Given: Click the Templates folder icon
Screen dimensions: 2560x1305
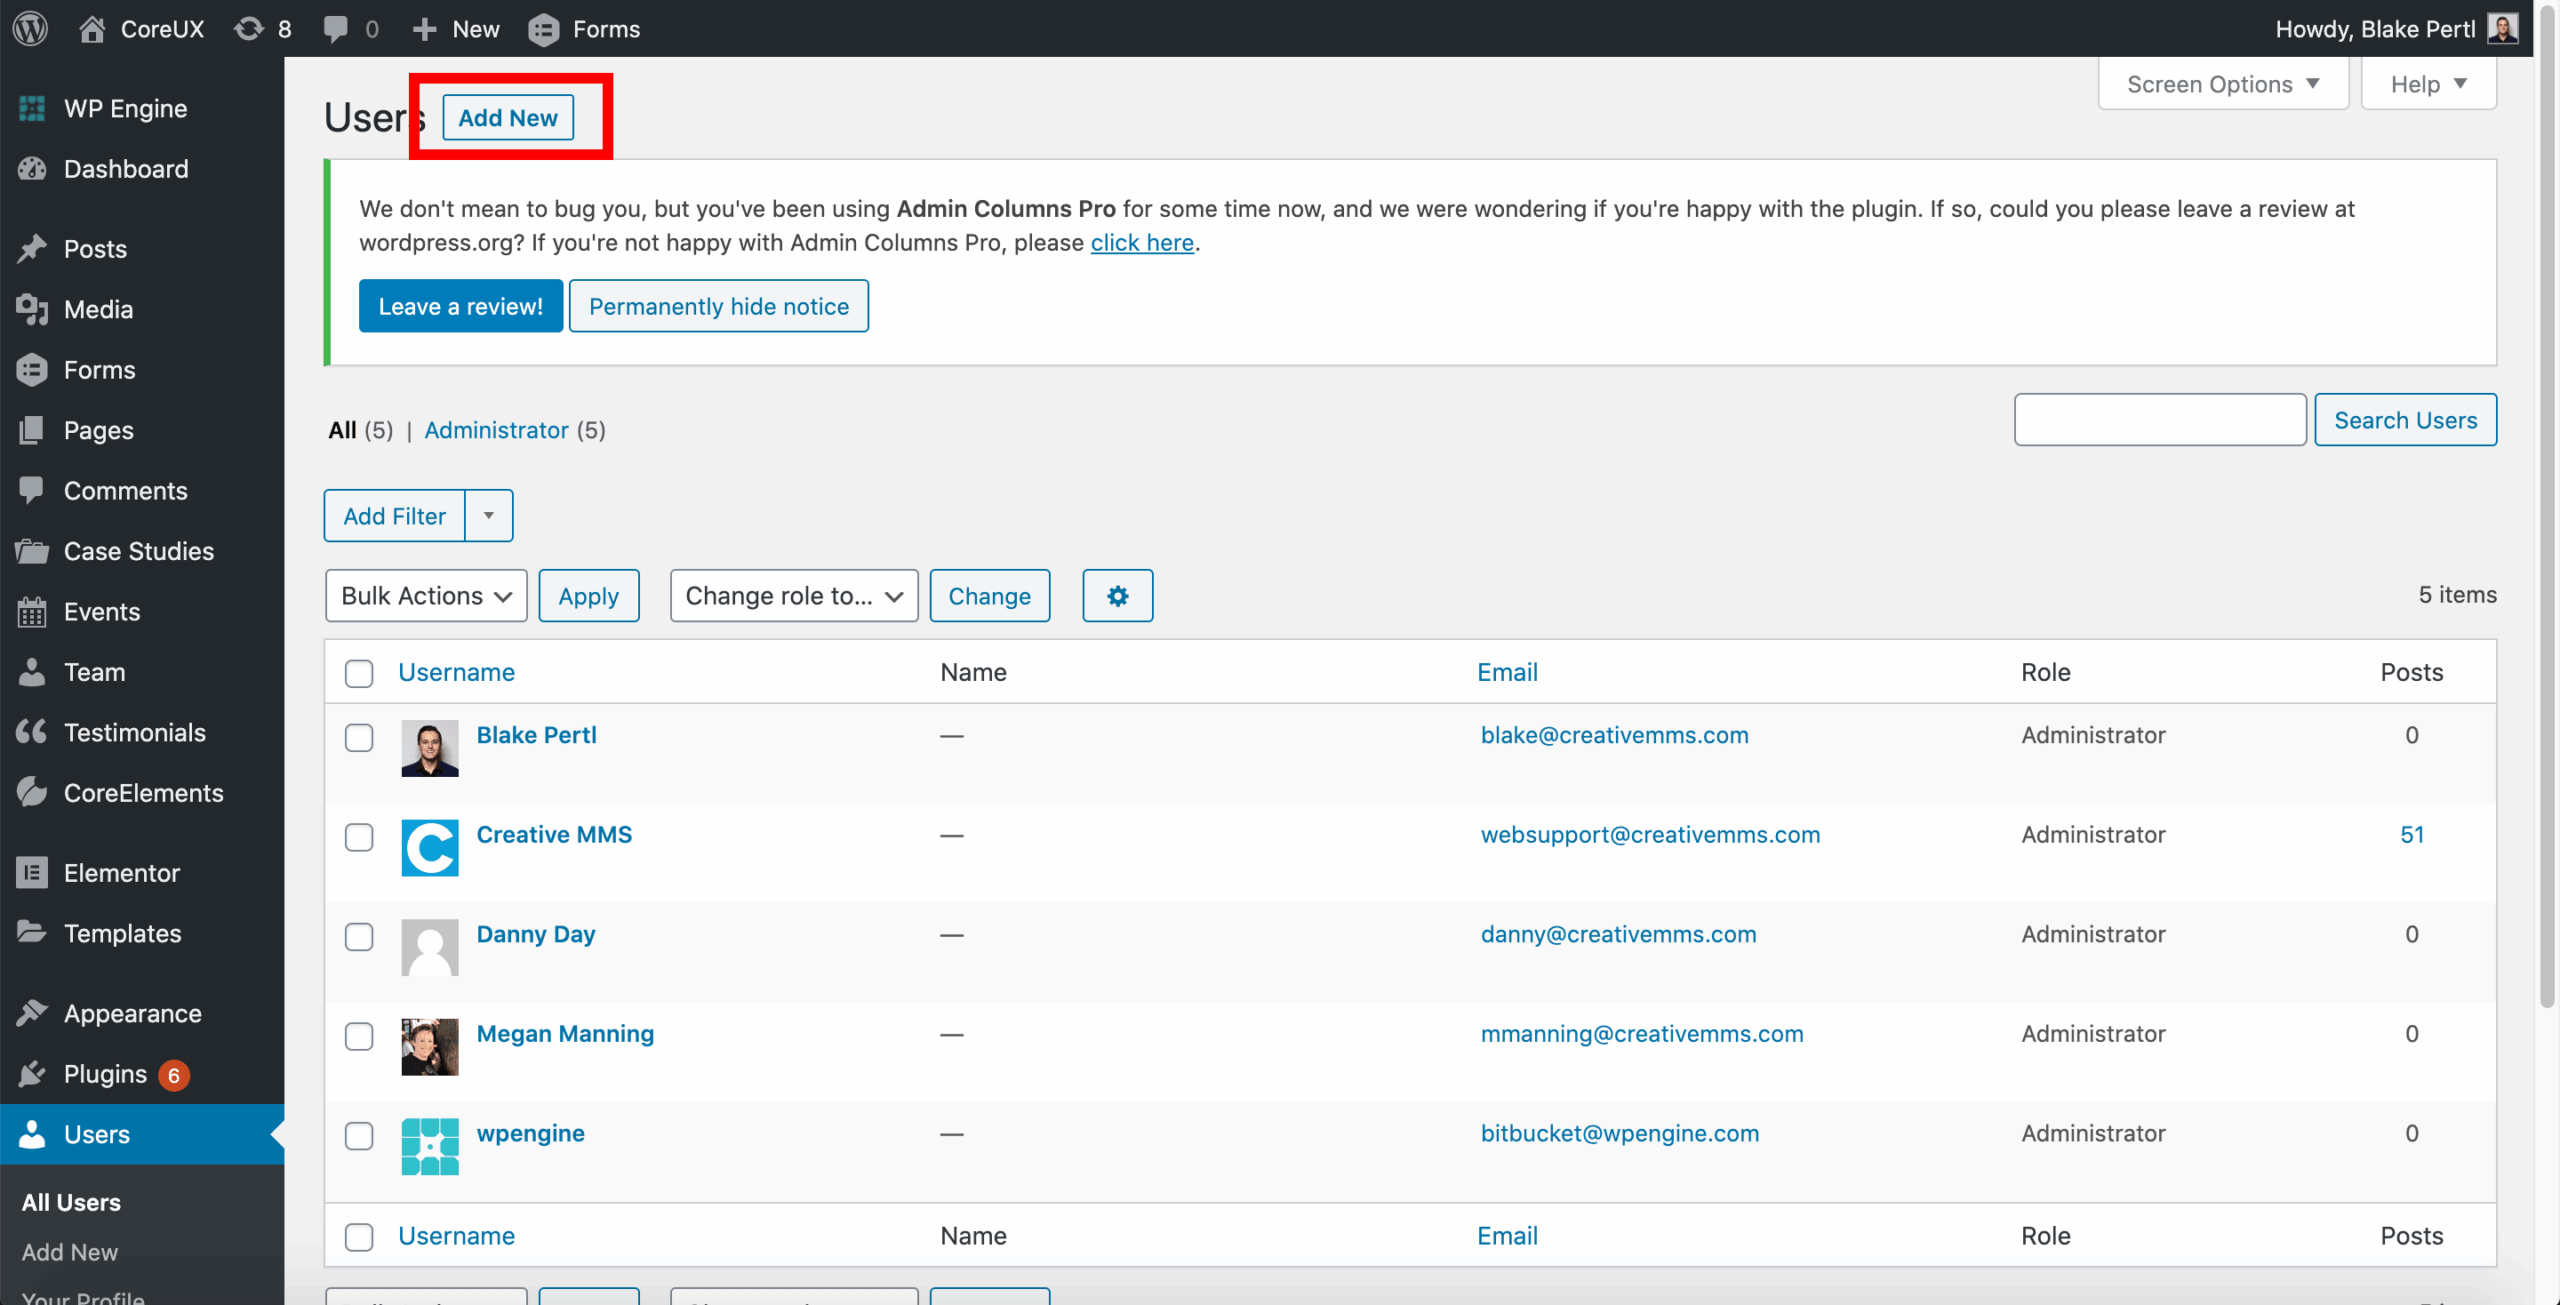Looking at the screenshot, I should pos(32,933).
